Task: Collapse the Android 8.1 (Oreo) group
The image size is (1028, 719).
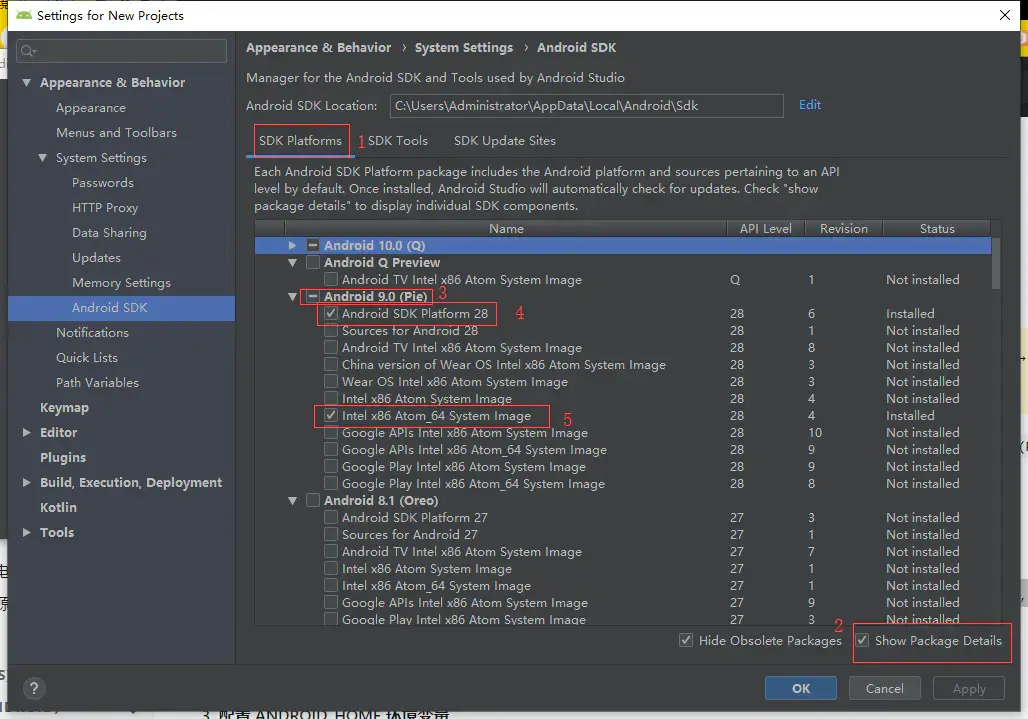Action: point(292,500)
